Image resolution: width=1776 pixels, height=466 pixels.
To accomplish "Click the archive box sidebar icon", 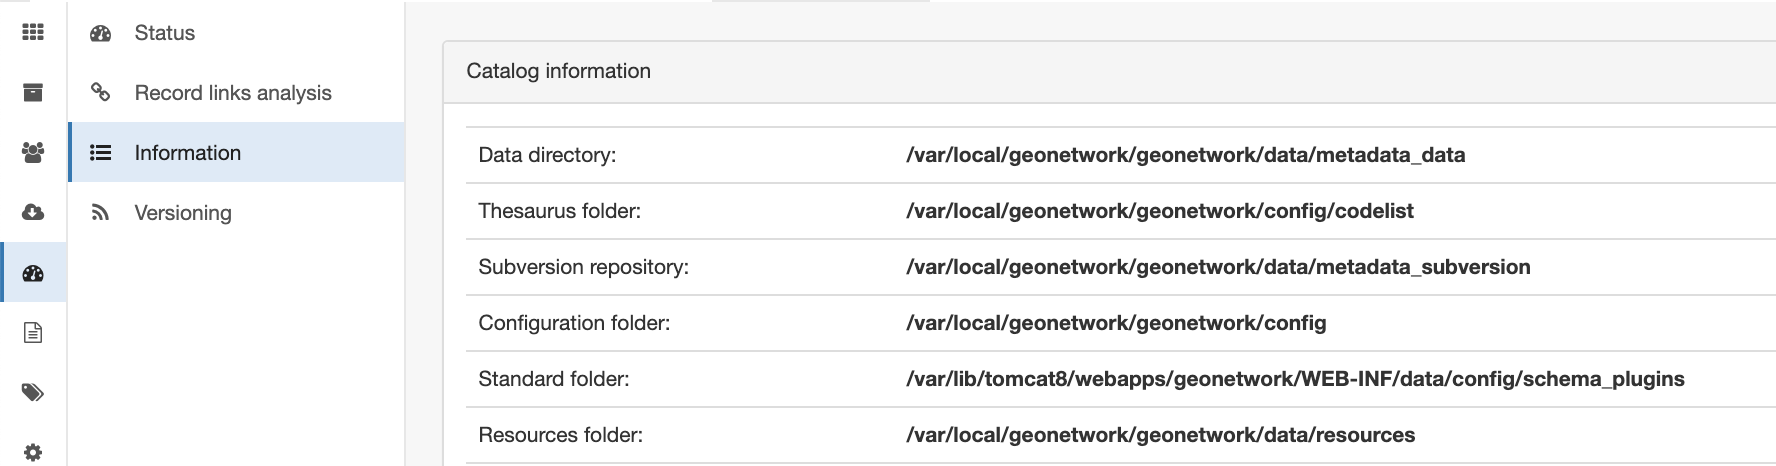I will (33, 93).
